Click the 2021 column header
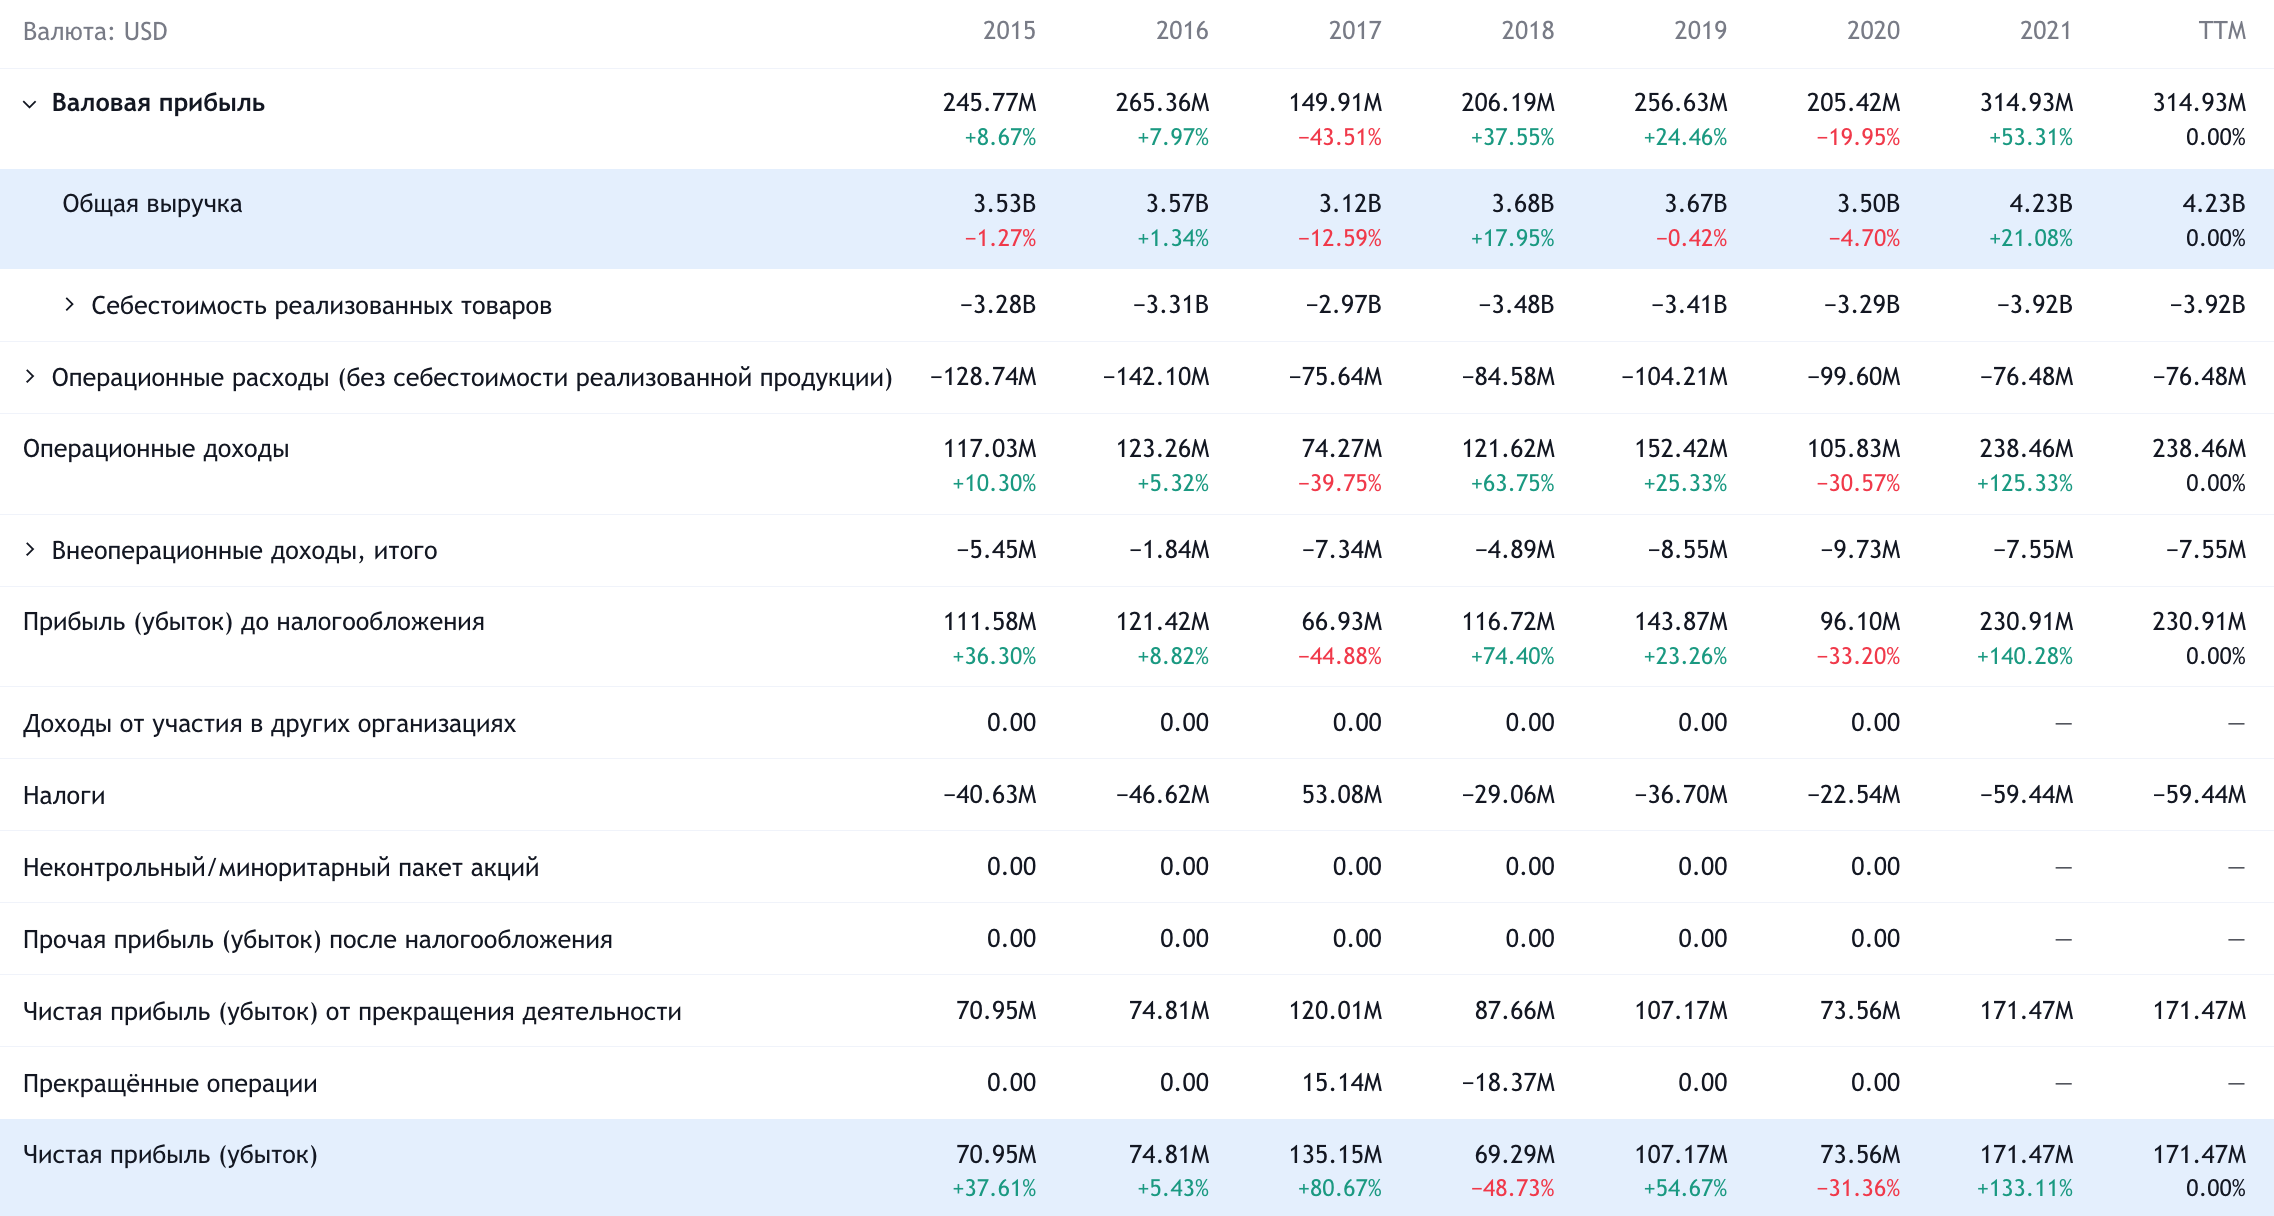 point(2046,31)
